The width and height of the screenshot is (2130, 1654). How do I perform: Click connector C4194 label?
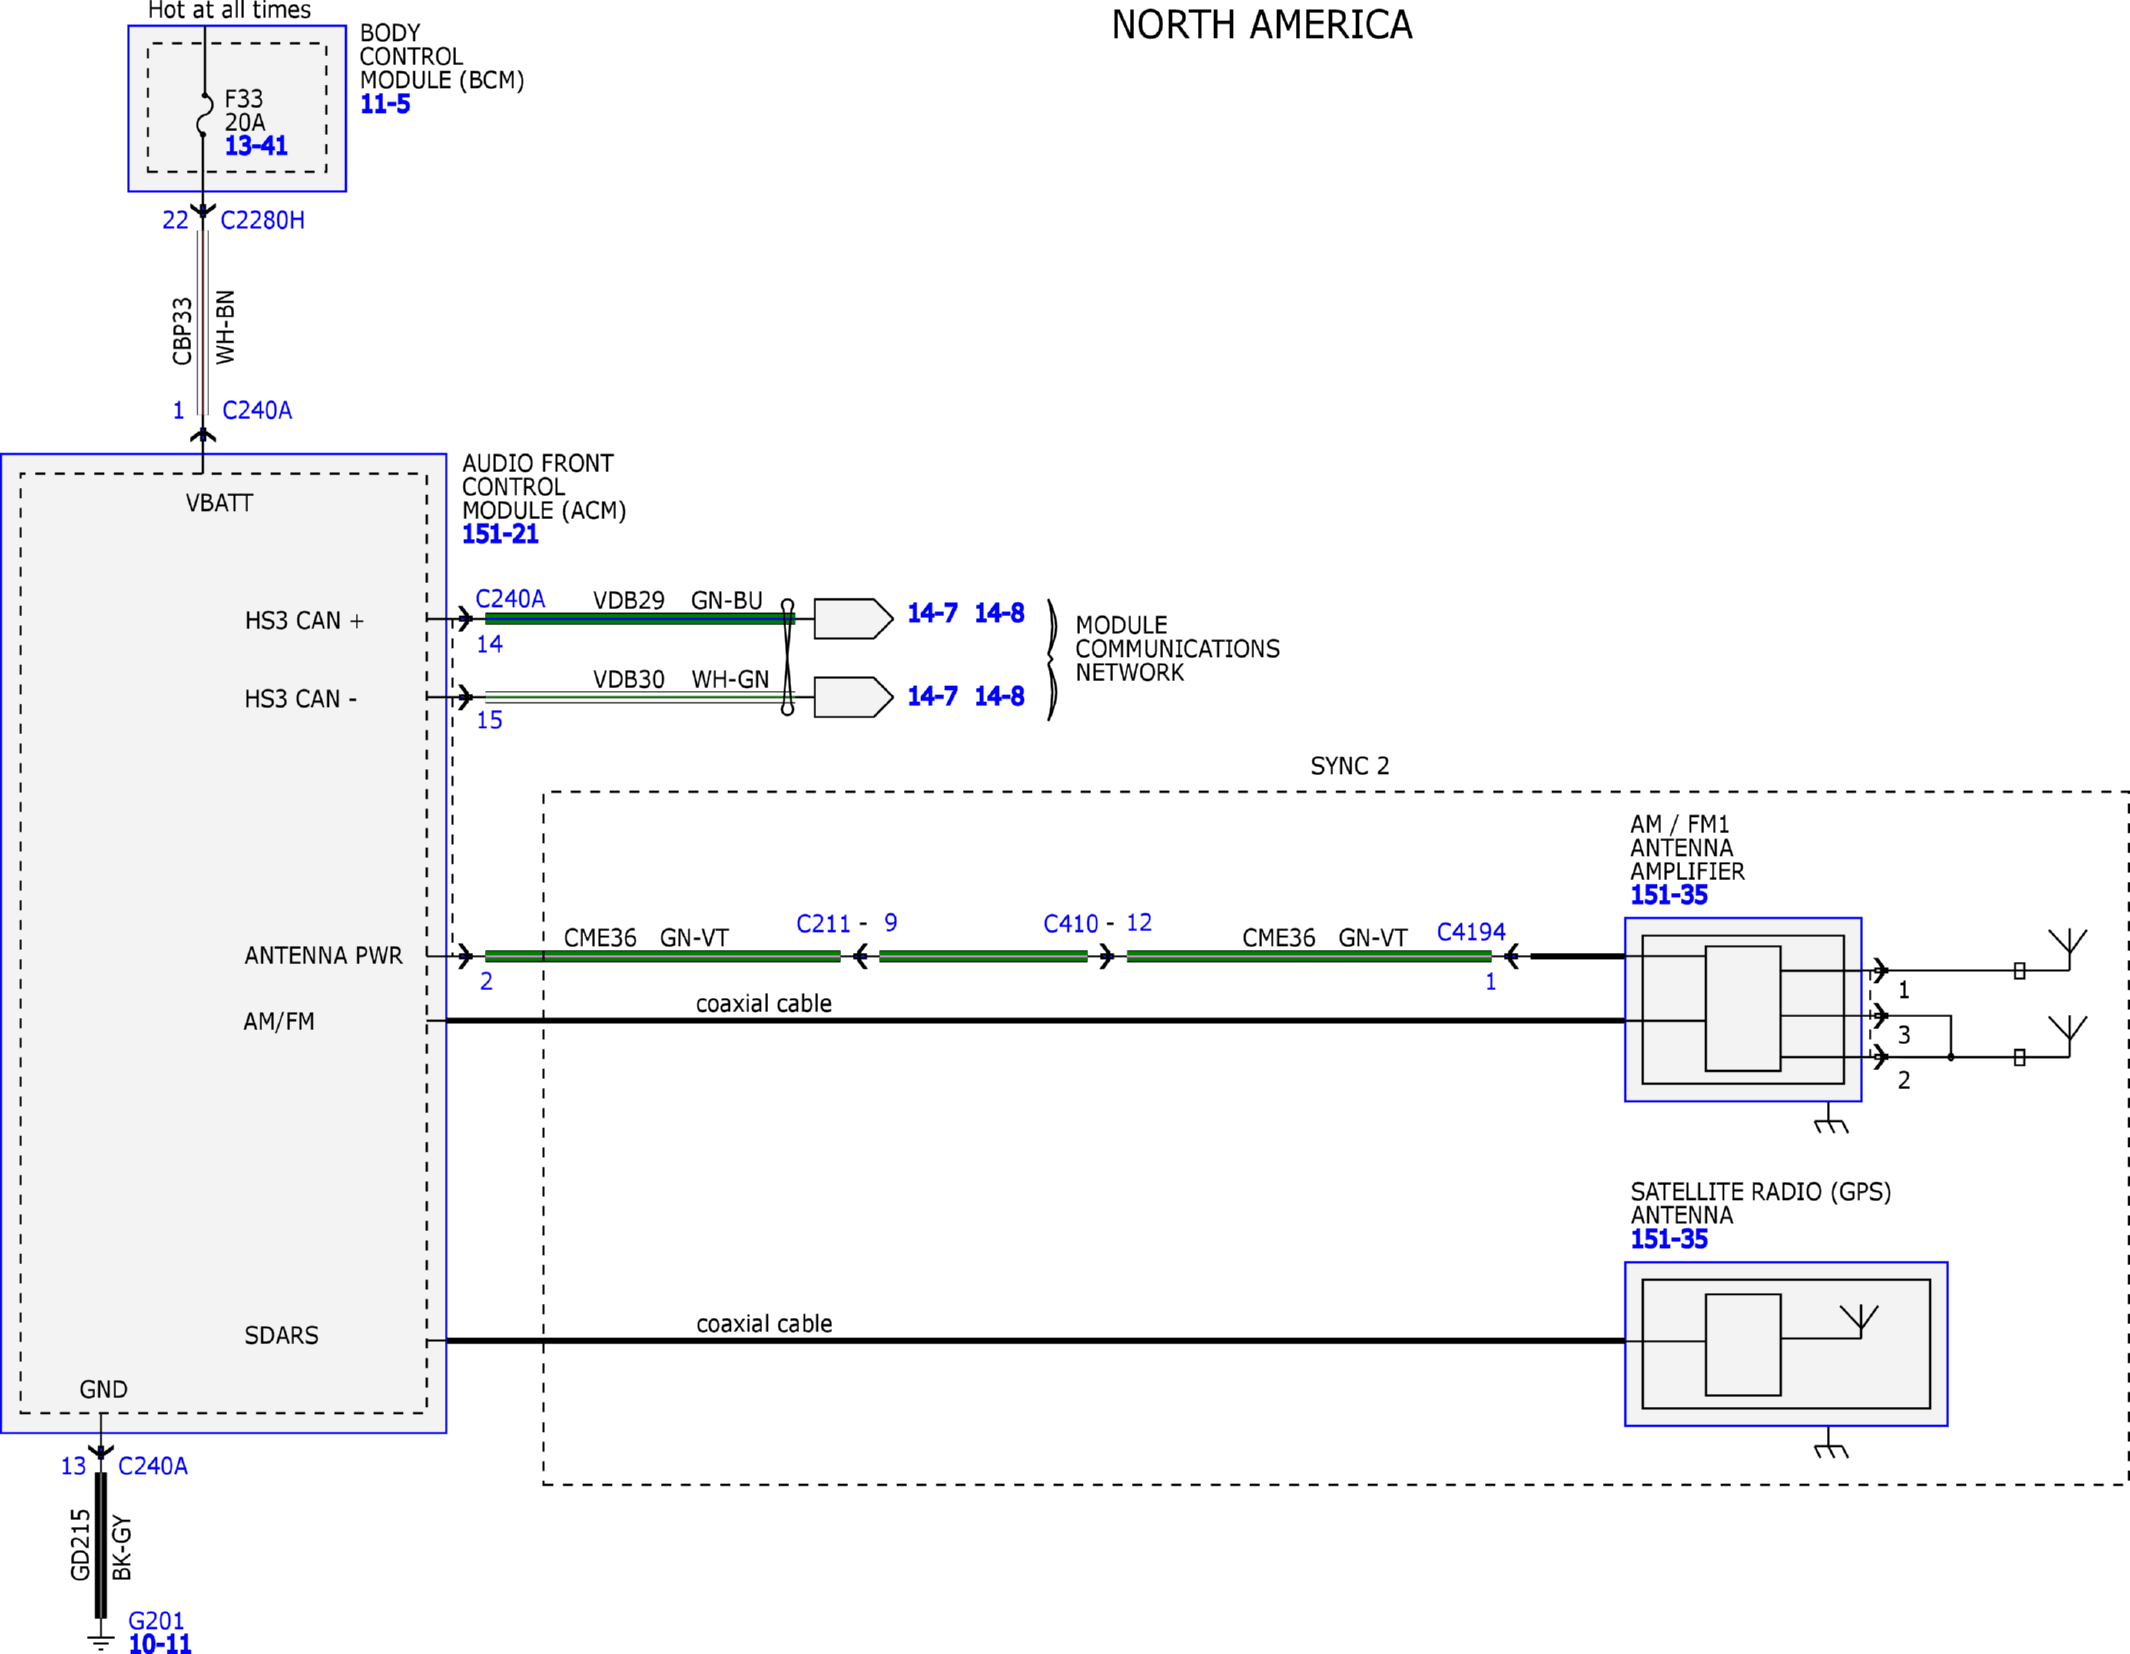point(1471,932)
